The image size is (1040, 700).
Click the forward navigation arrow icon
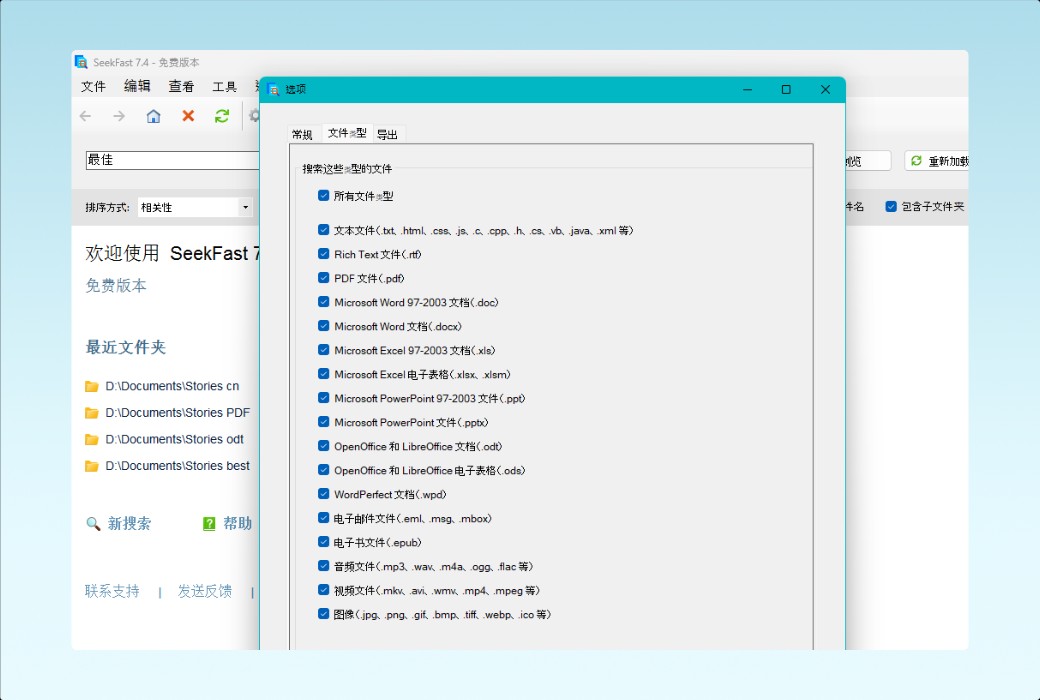tap(119, 116)
